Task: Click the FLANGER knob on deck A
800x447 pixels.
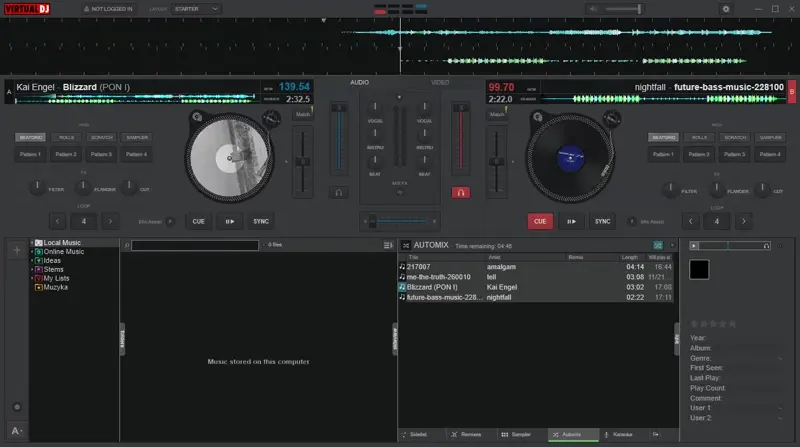Action: coord(83,188)
